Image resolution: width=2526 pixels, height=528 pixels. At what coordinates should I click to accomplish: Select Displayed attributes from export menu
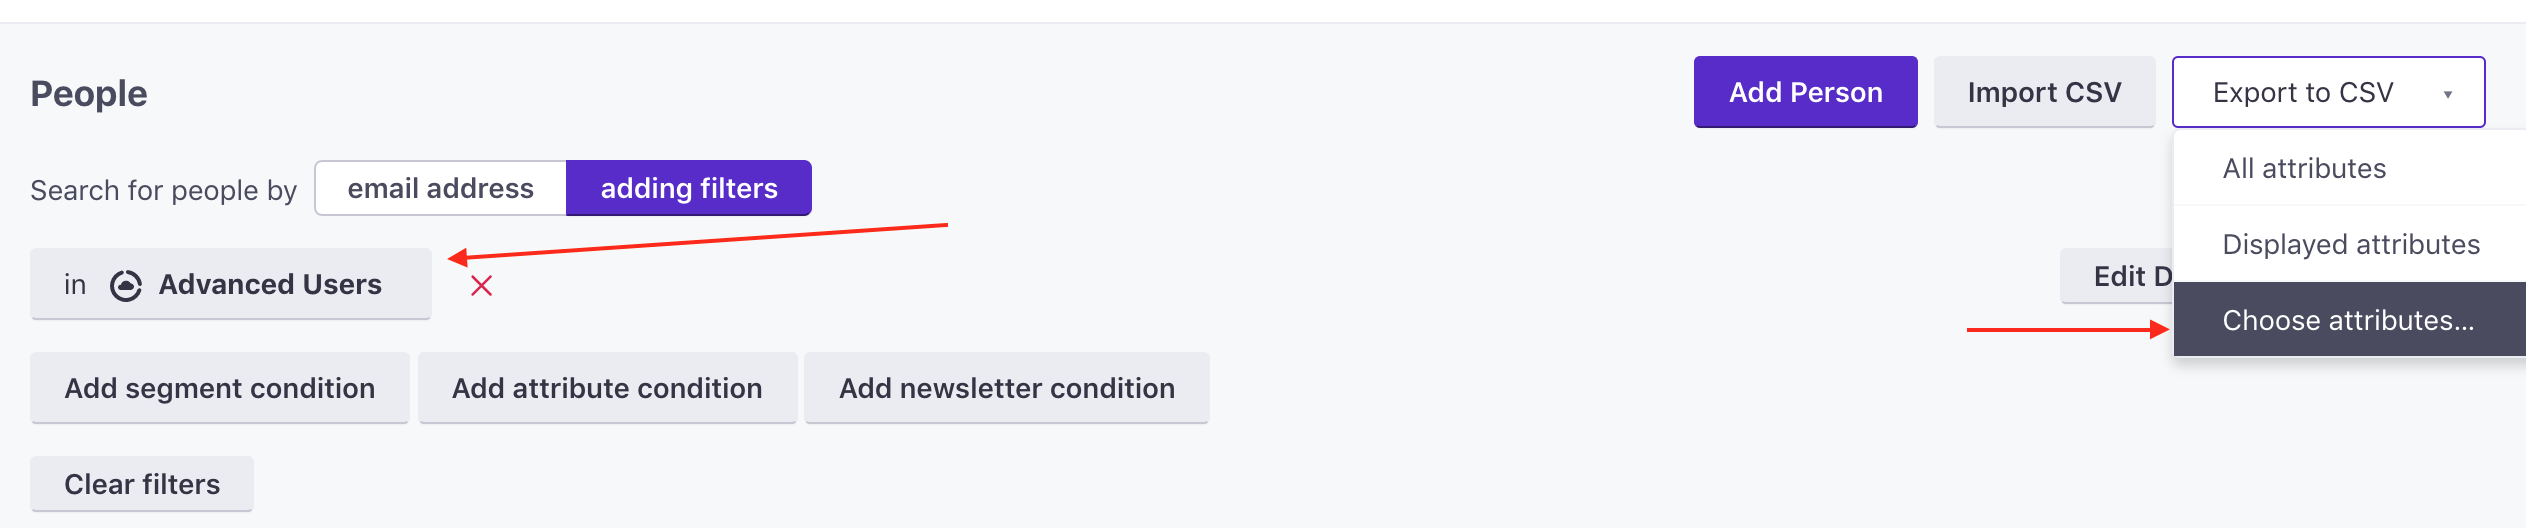(x=2350, y=244)
